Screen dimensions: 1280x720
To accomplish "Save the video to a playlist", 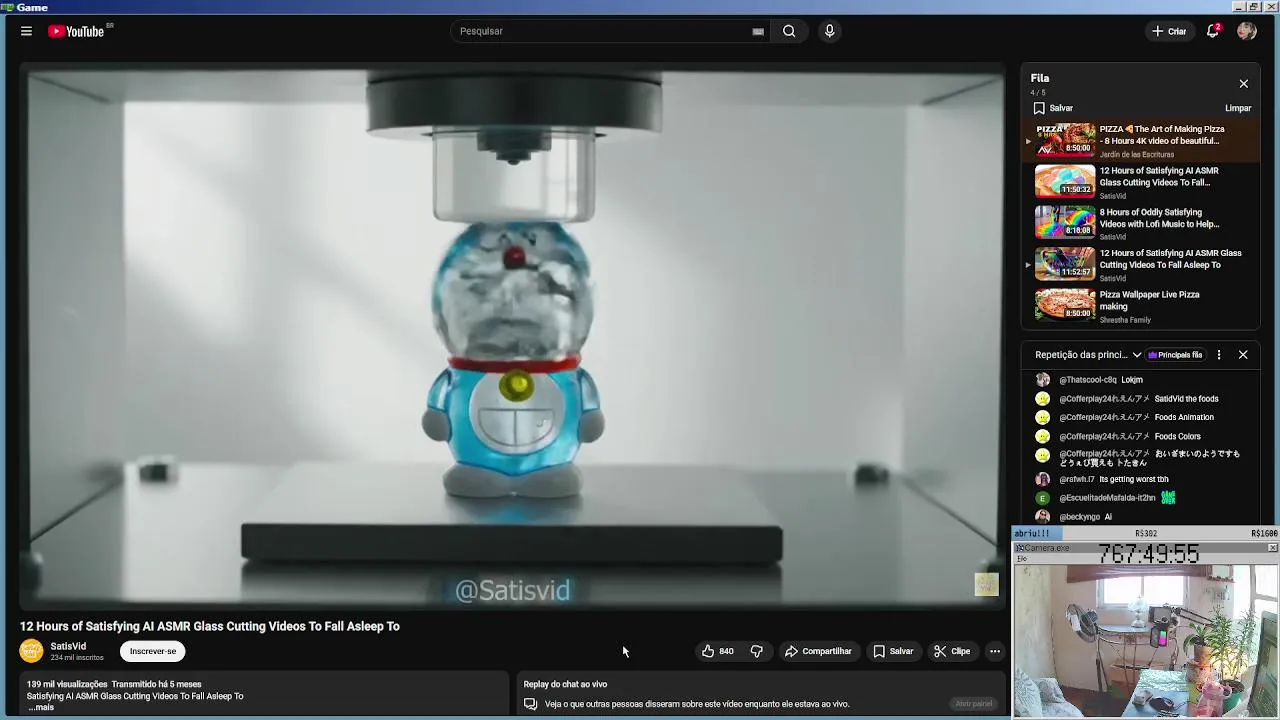I will click(x=893, y=651).
